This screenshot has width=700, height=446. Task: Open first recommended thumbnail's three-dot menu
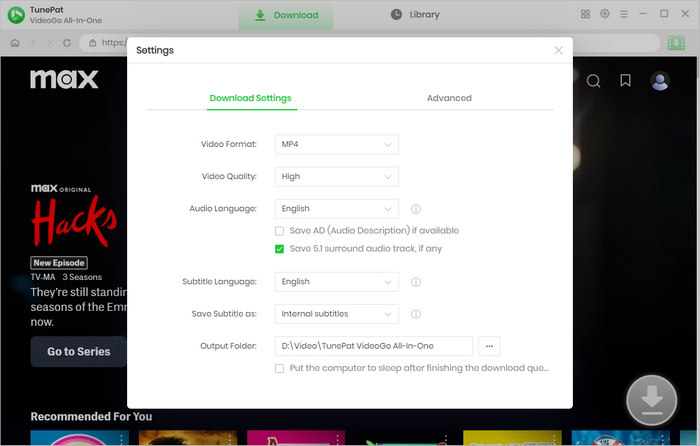click(x=121, y=439)
